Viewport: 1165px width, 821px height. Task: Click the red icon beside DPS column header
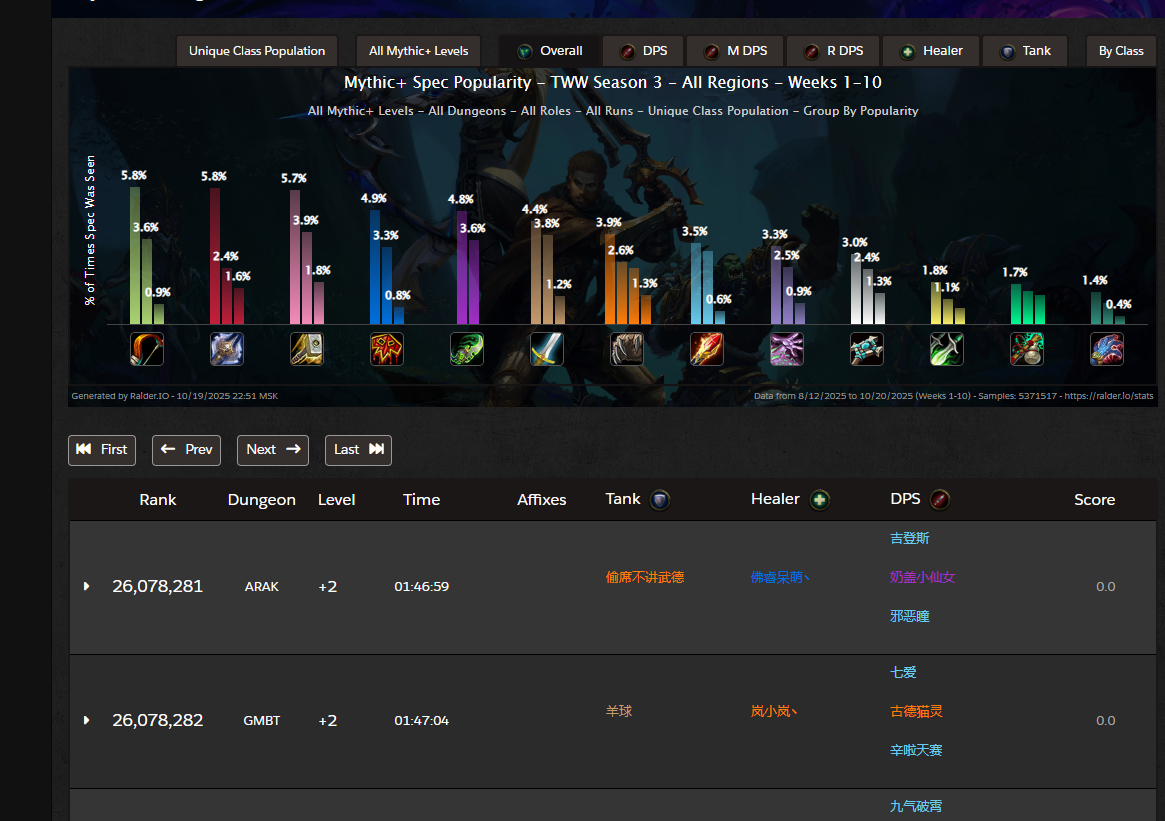[939, 500]
